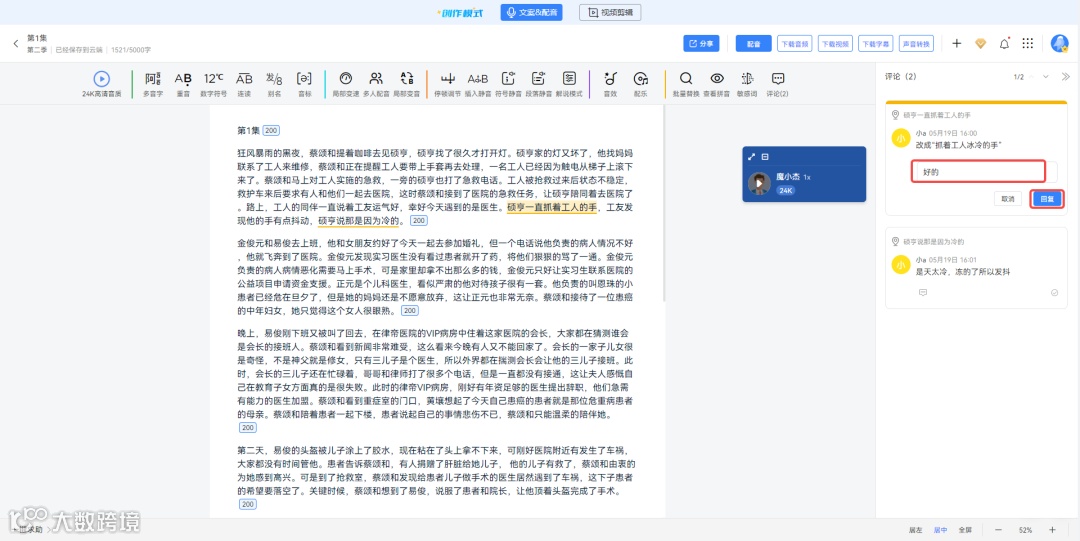Click the location pin of first comment
This screenshot has height=541, width=1080.
895,114
